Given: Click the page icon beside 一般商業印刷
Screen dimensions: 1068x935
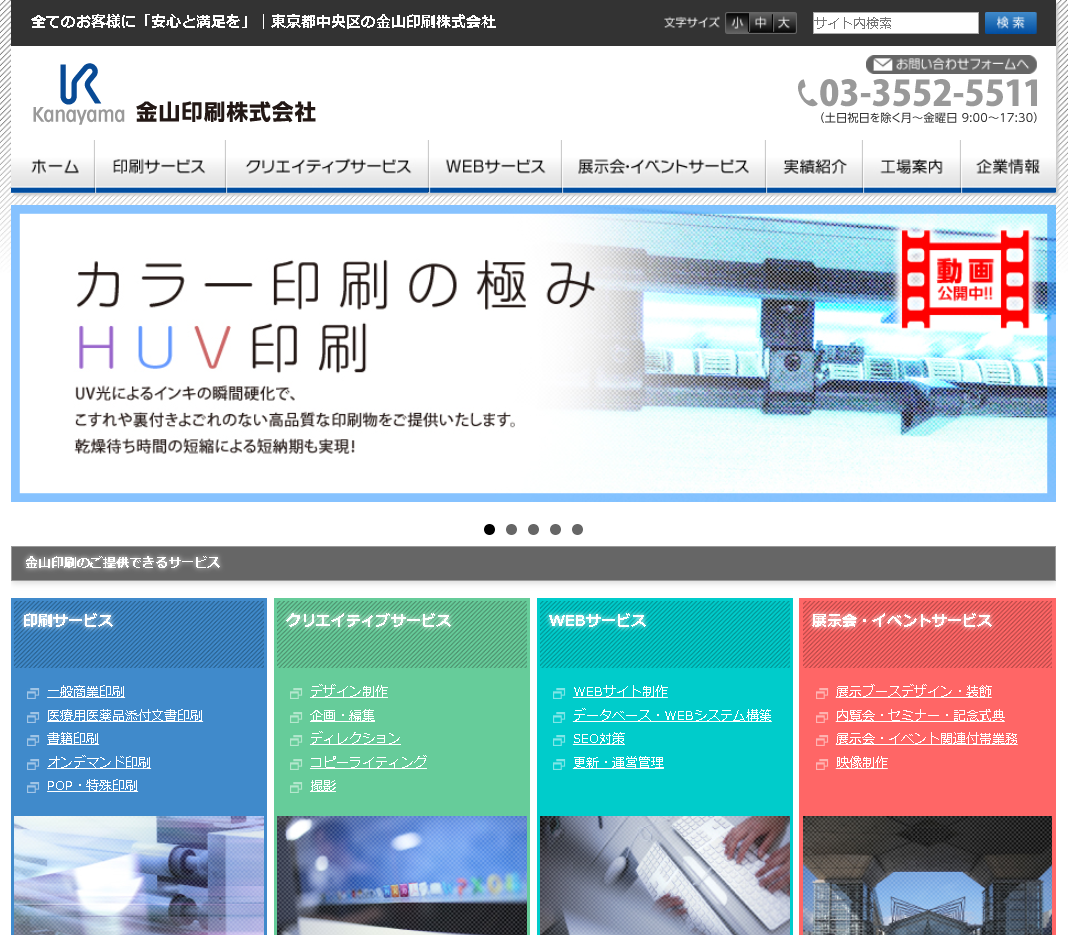Looking at the screenshot, I should [31, 691].
